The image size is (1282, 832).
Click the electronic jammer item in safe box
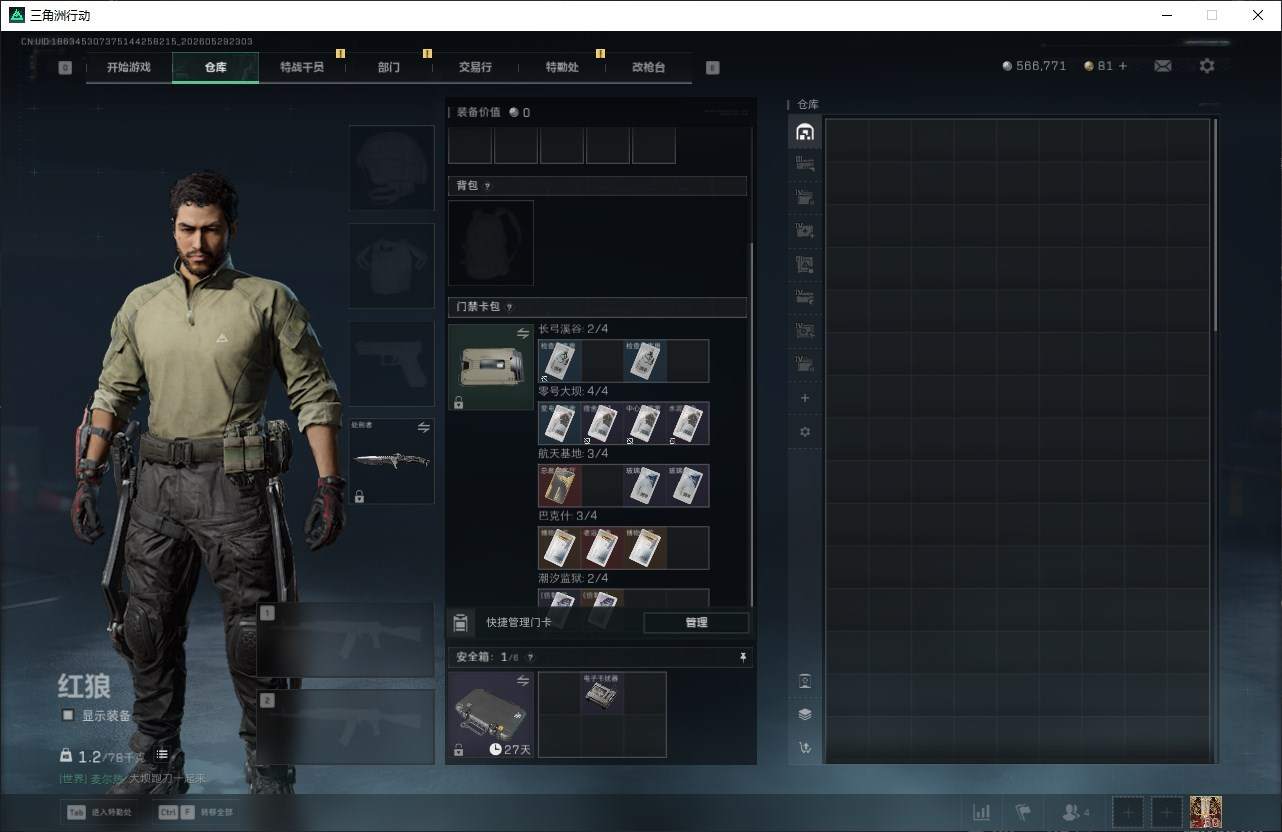[x=602, y=693]
